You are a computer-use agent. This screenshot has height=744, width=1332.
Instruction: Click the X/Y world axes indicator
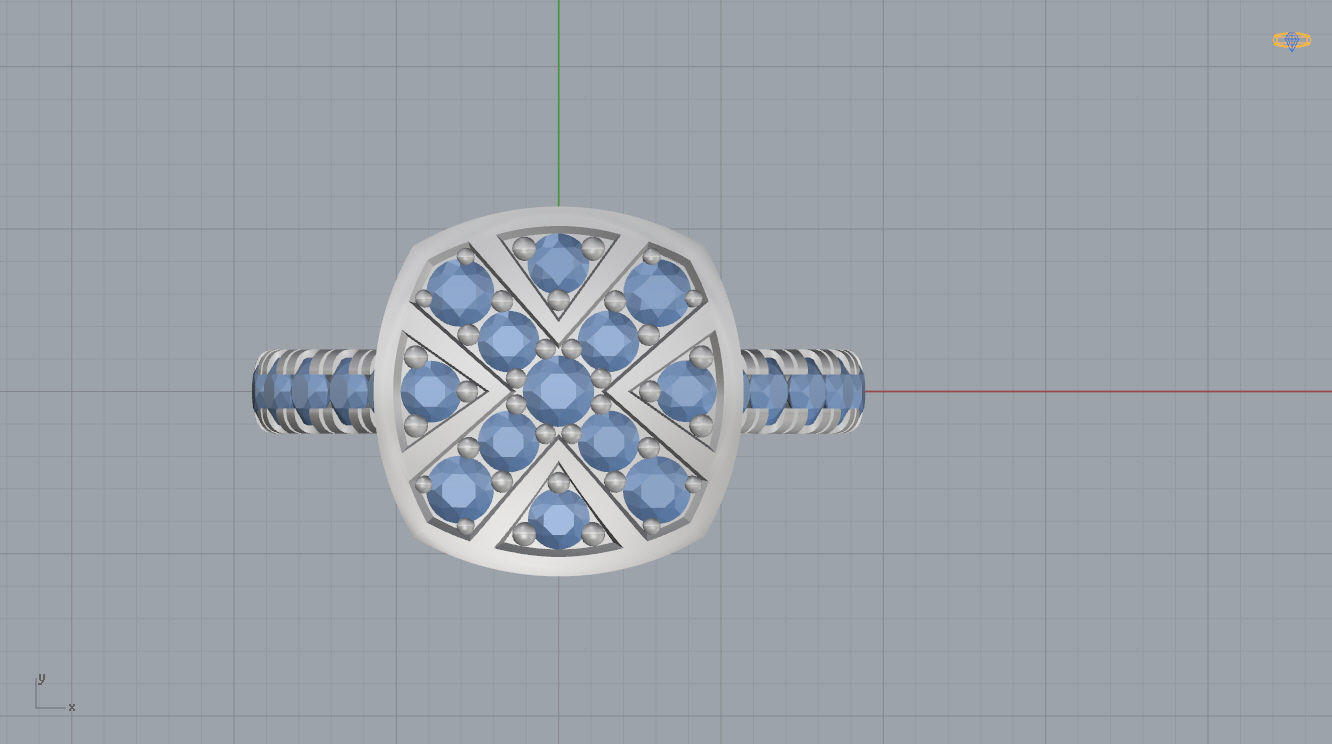pyautogui.click(x=55, y=693)
